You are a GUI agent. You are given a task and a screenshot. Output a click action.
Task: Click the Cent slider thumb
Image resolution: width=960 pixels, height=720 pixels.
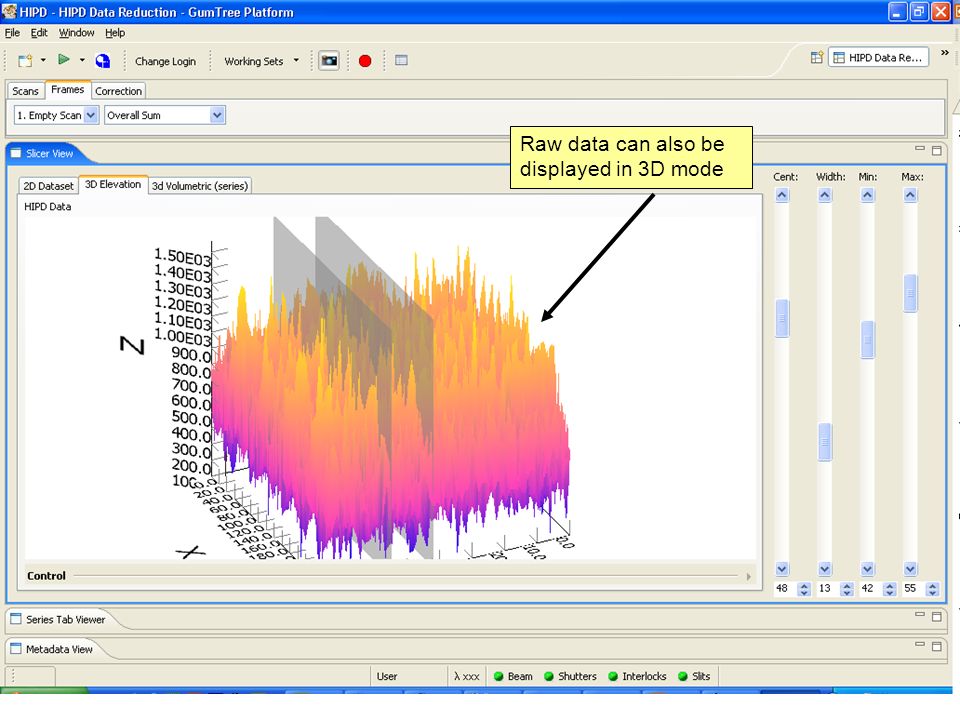pos(782,318)
